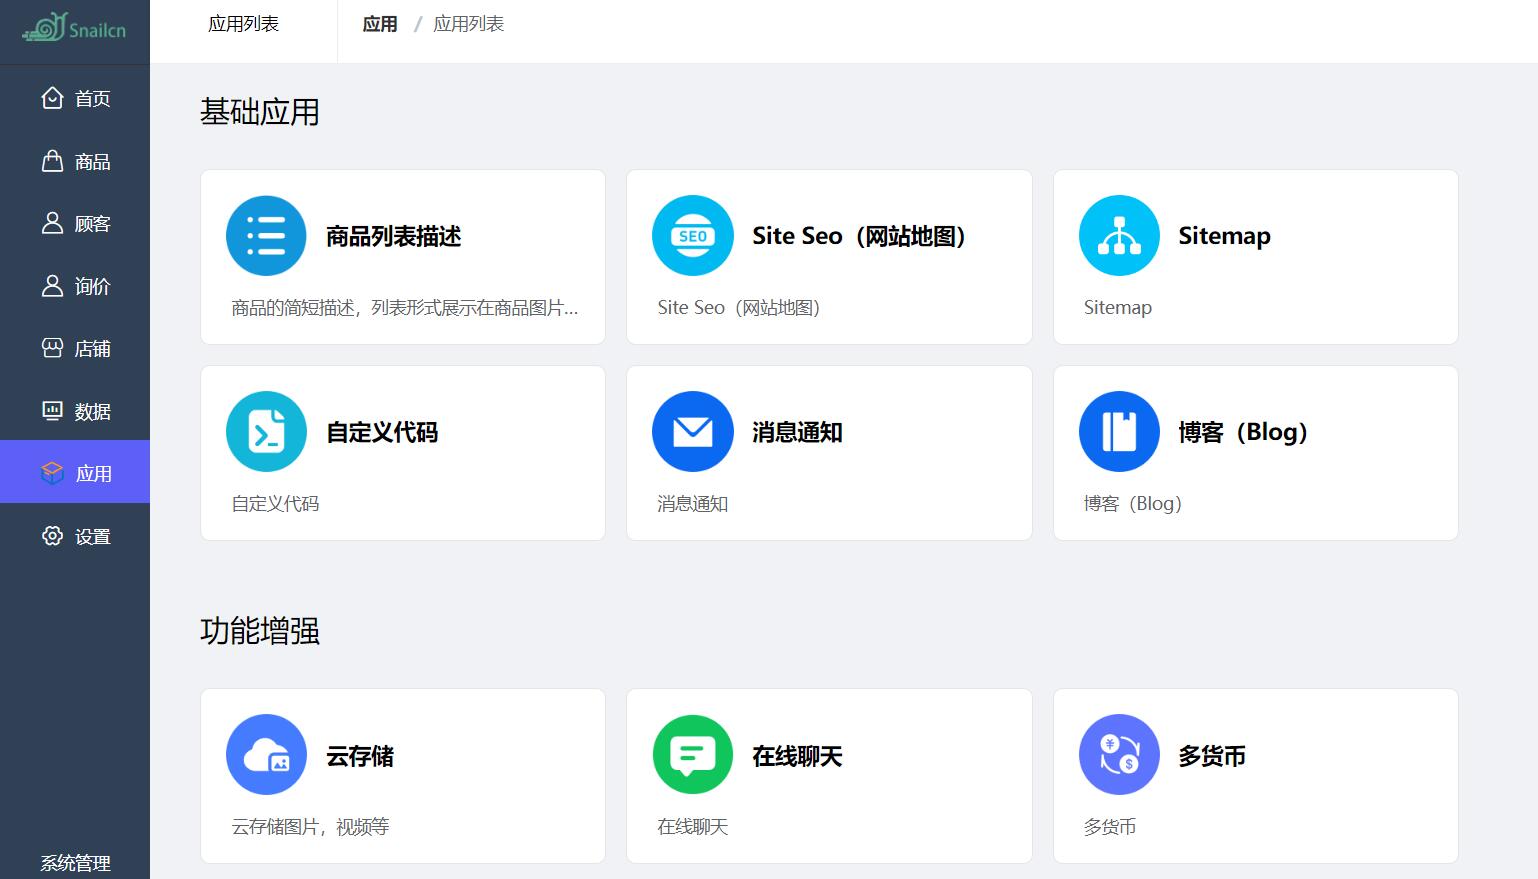Click the envelope icon of 消息通知
The image size is (1538, 879).
692,432
